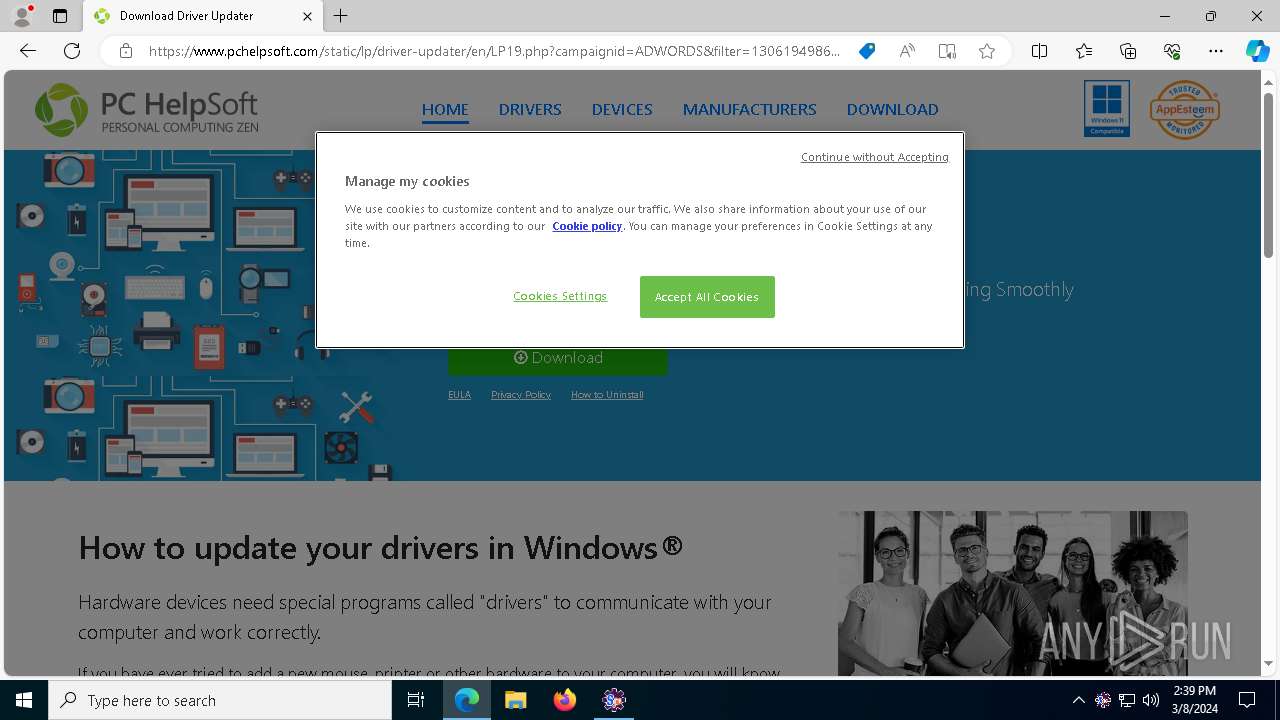Open the Windows Start menu
The height and width of the screenshot is (720, 1280).
coord(24,700)
